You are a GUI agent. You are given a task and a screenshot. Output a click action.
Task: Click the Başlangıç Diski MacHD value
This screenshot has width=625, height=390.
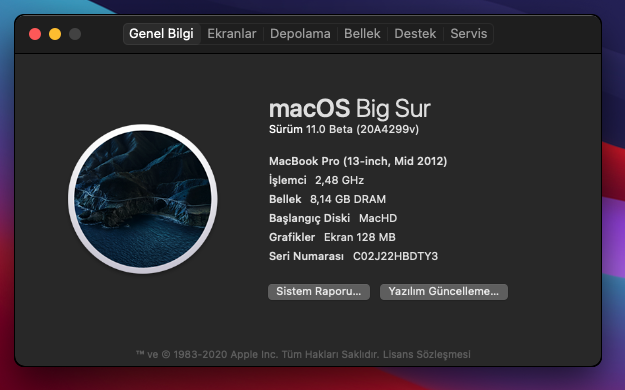pyautogui.click(x=378, y=218)
